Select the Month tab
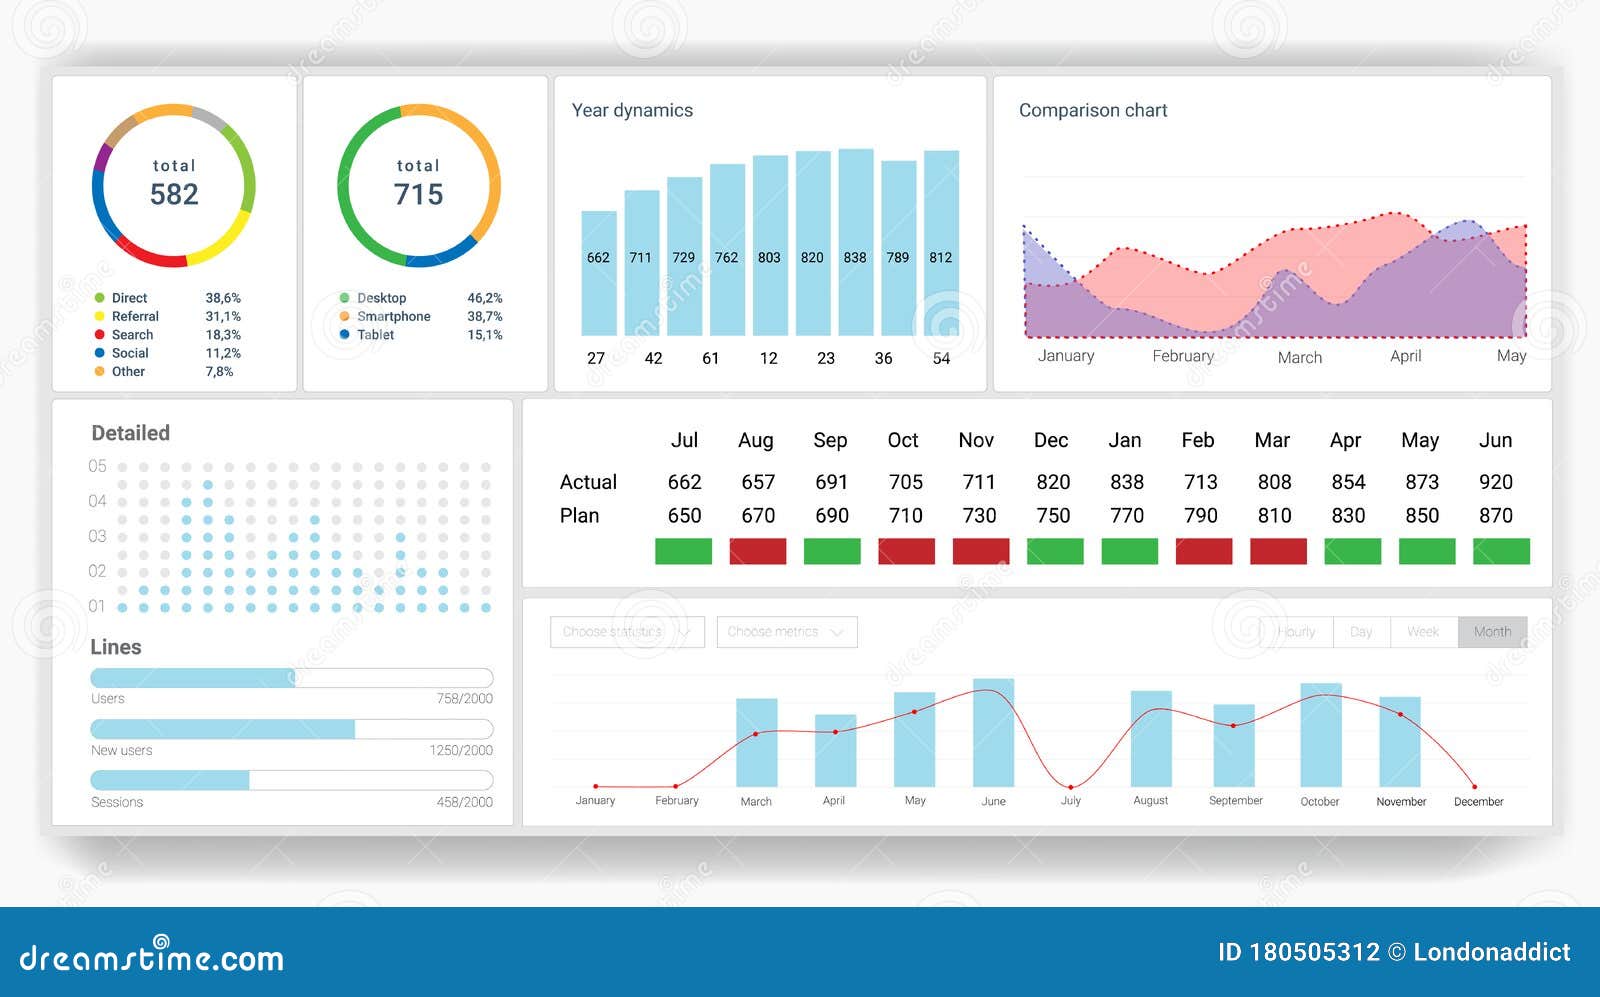Screen dimensions: 1600x997 1491,631
